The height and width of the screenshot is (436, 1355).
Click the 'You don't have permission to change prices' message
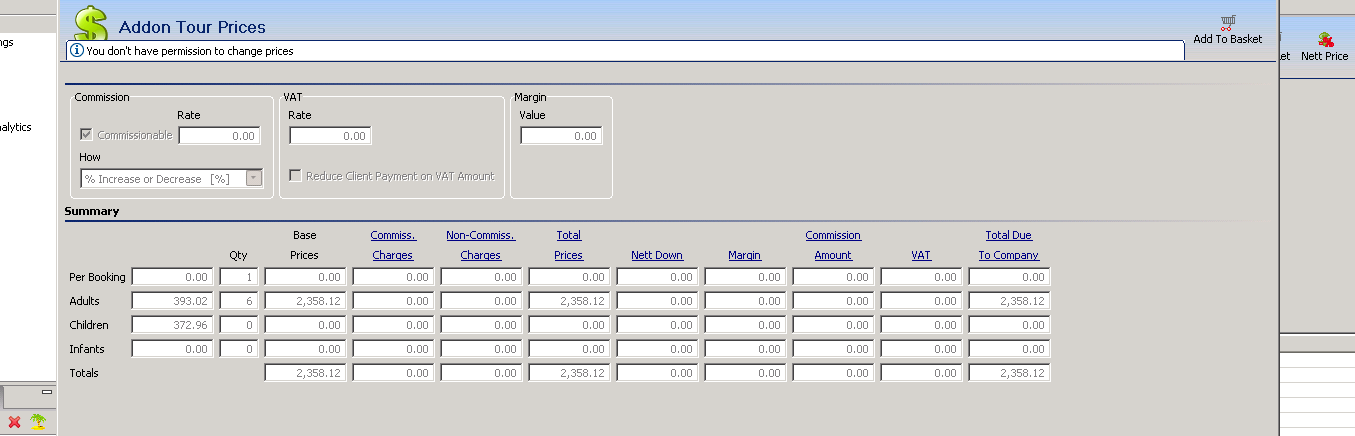coord(190,50)
